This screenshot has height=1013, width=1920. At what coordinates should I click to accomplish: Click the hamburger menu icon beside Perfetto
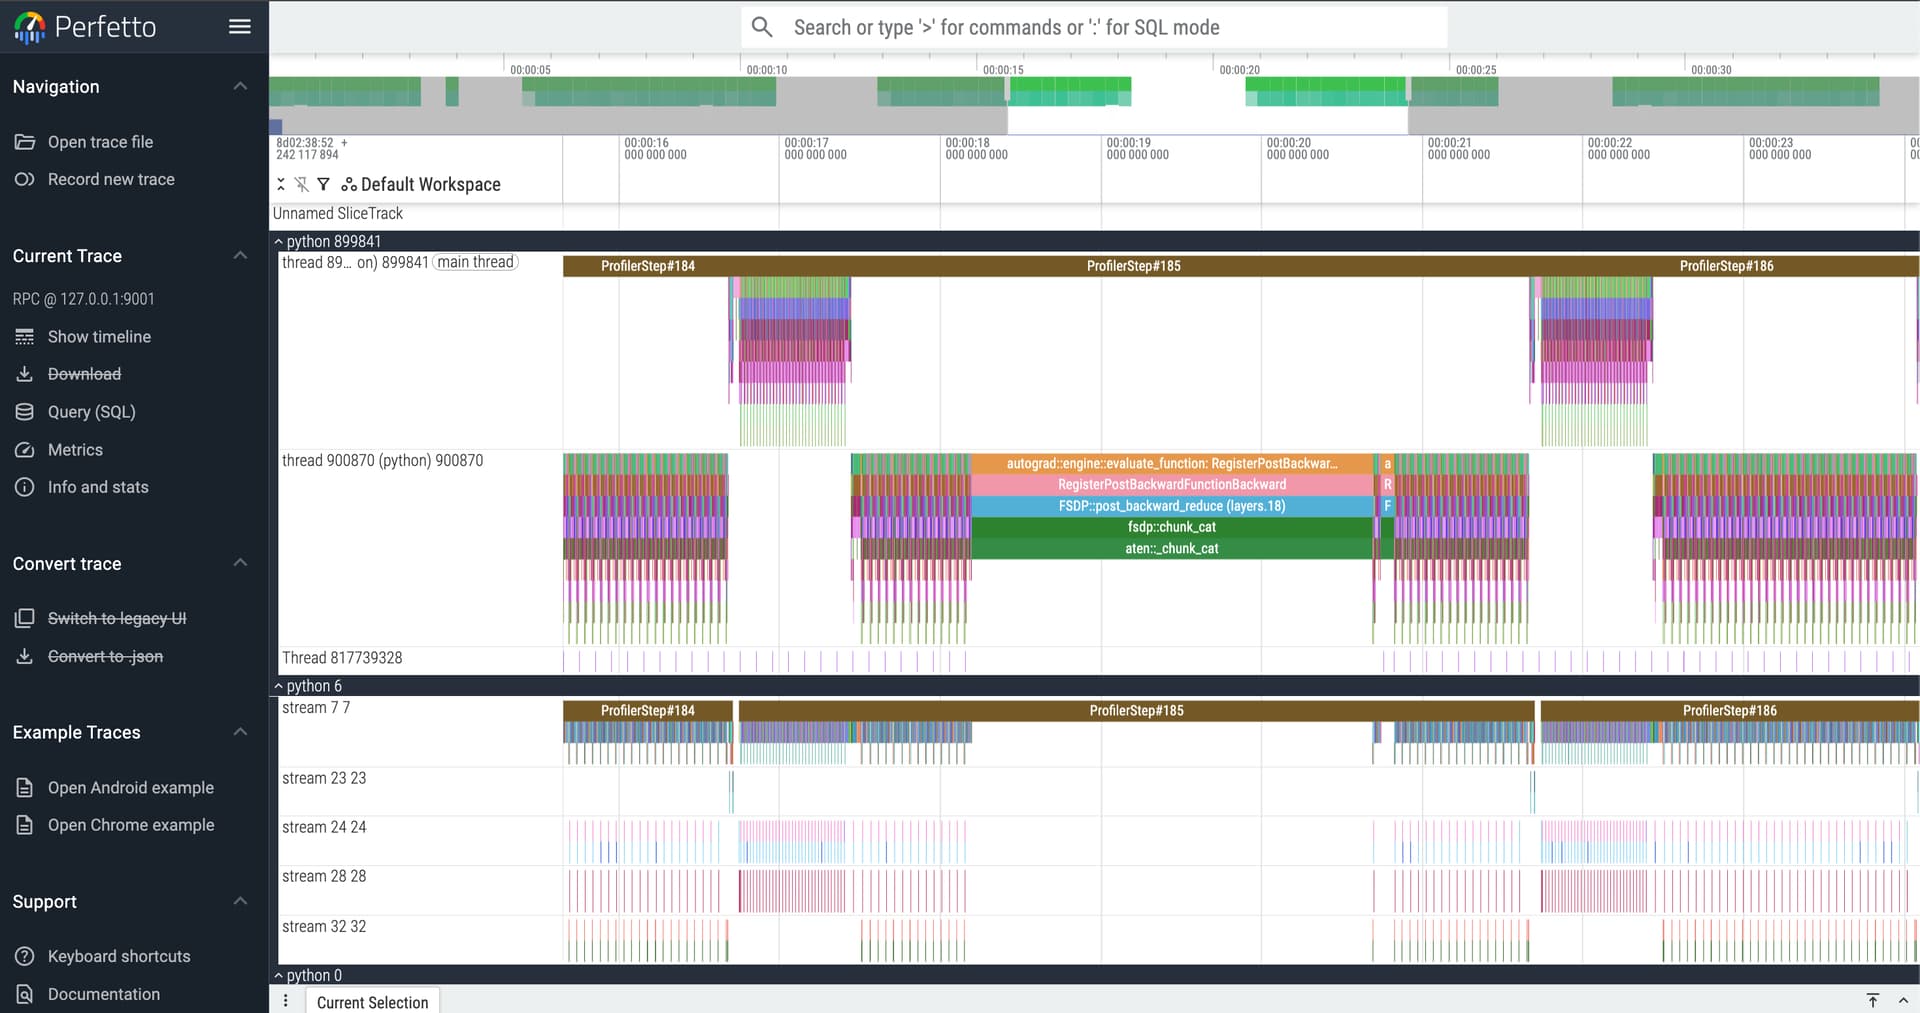click(240, 27)
